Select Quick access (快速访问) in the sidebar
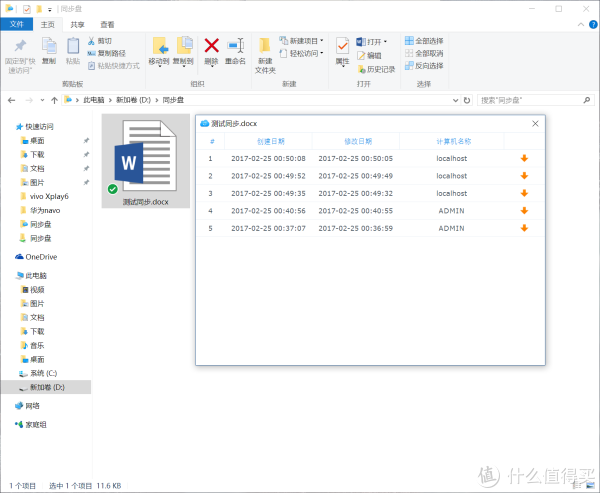The height and width of the screenshot is (493, 600). pos(35,127)
